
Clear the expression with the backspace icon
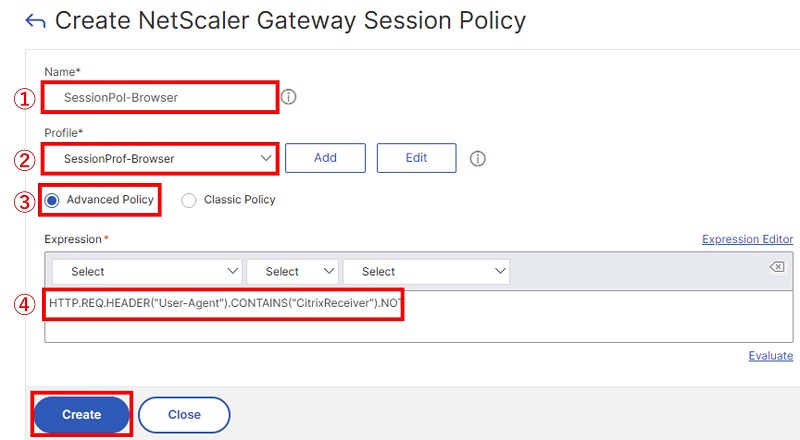pos(777,266)
